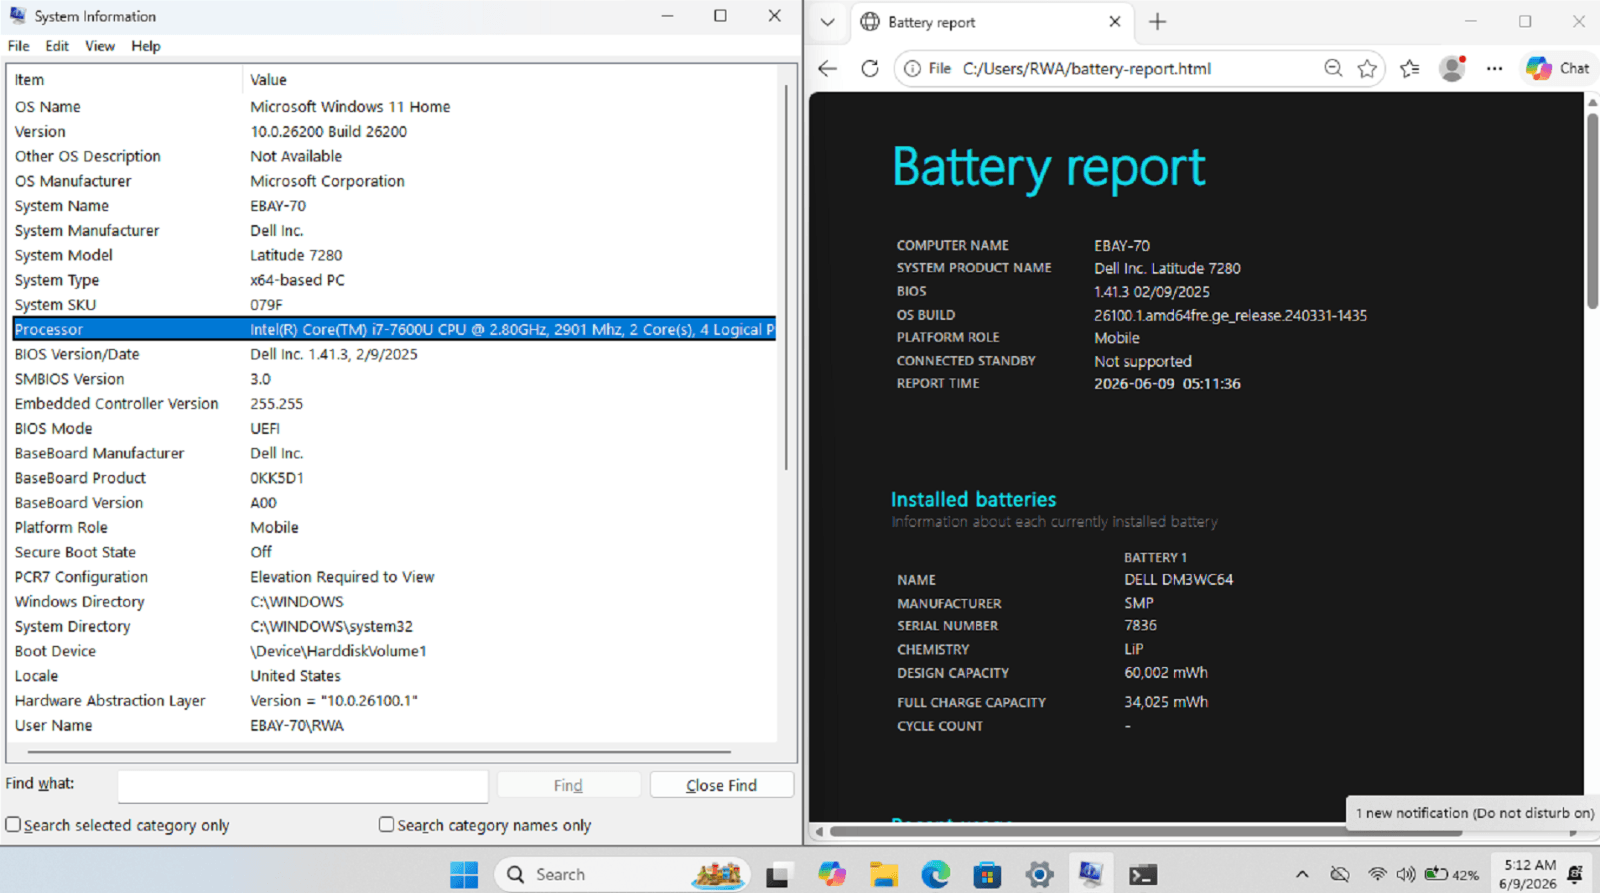1600x893 pixels.
Task: Show hidden system tray icons
Action: click(x=1302, y=874)
